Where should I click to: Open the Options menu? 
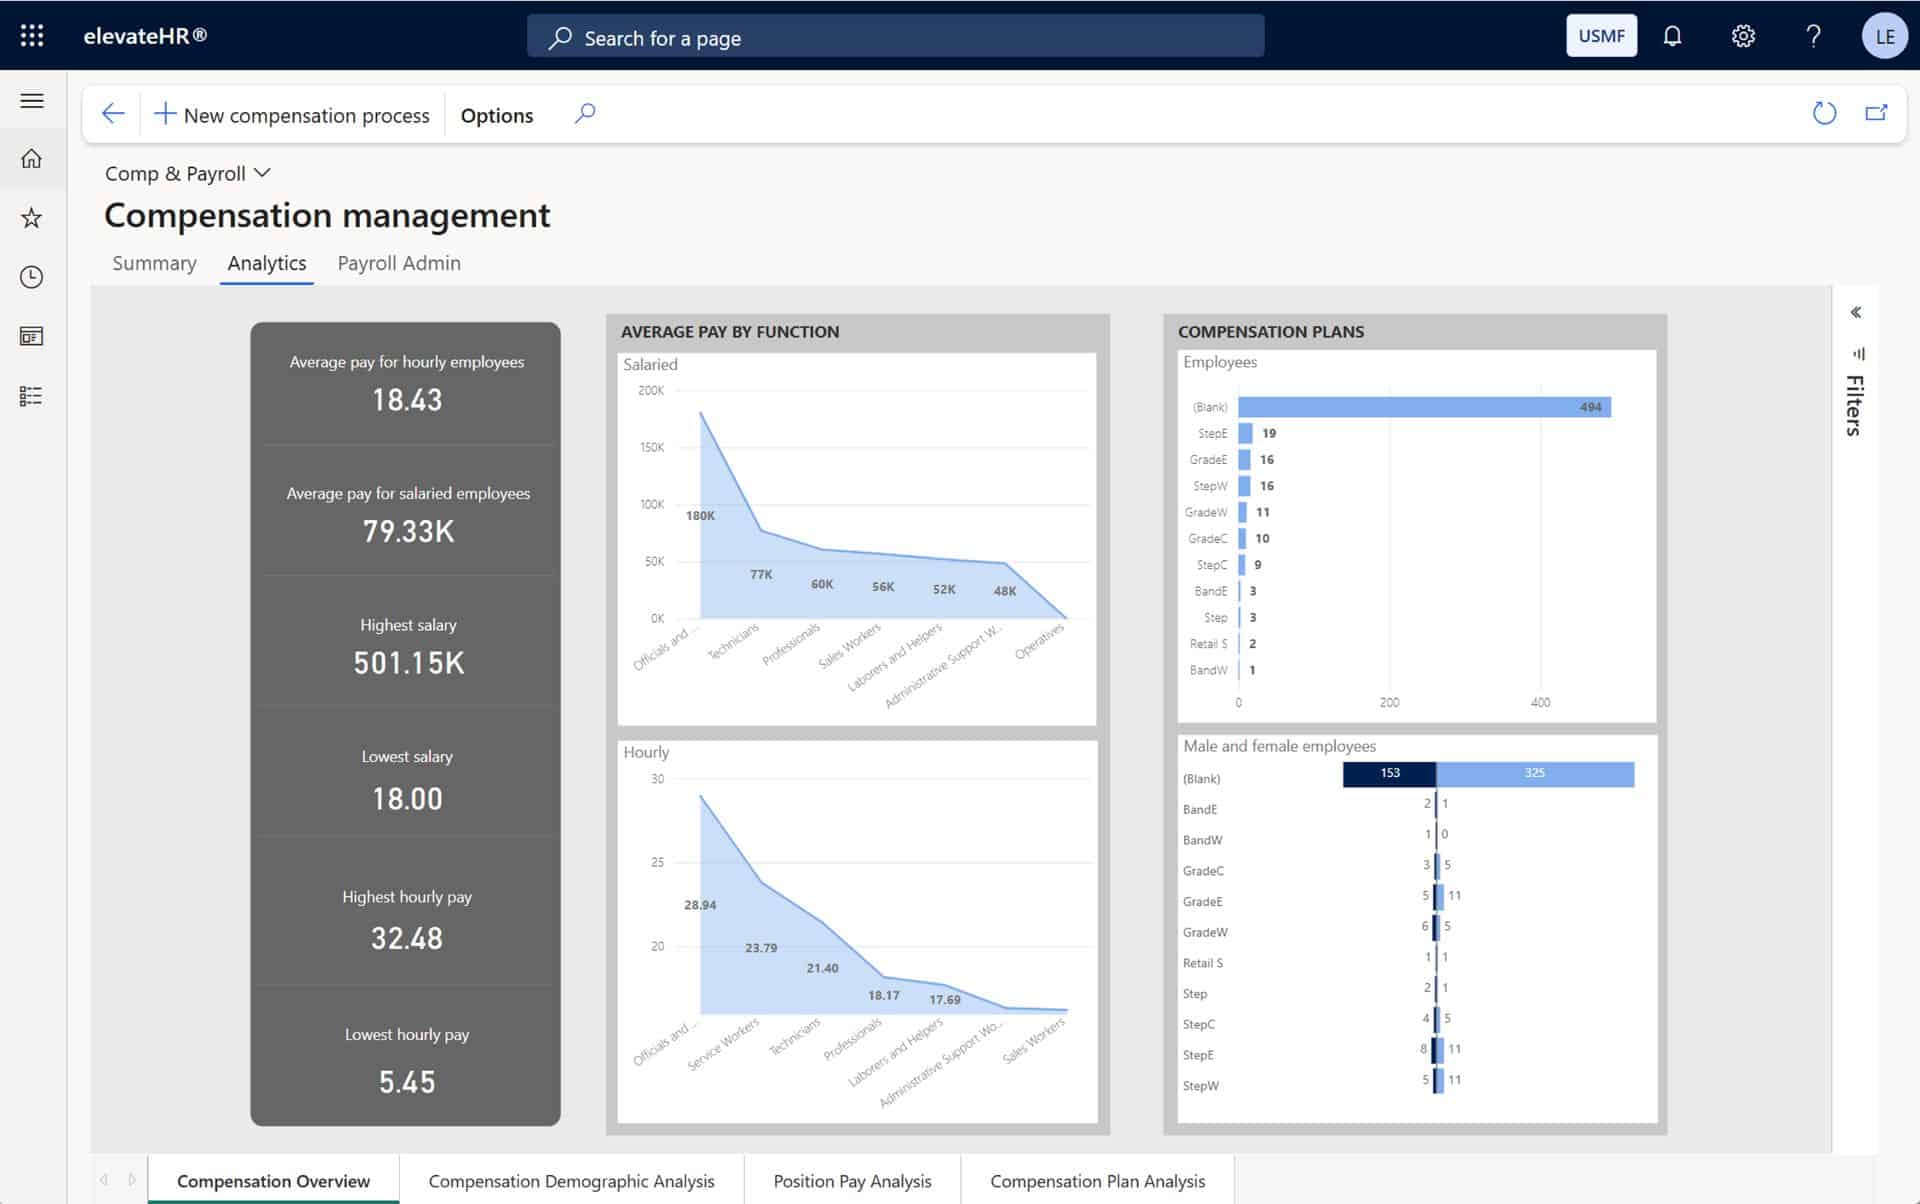tap(497, 115)
